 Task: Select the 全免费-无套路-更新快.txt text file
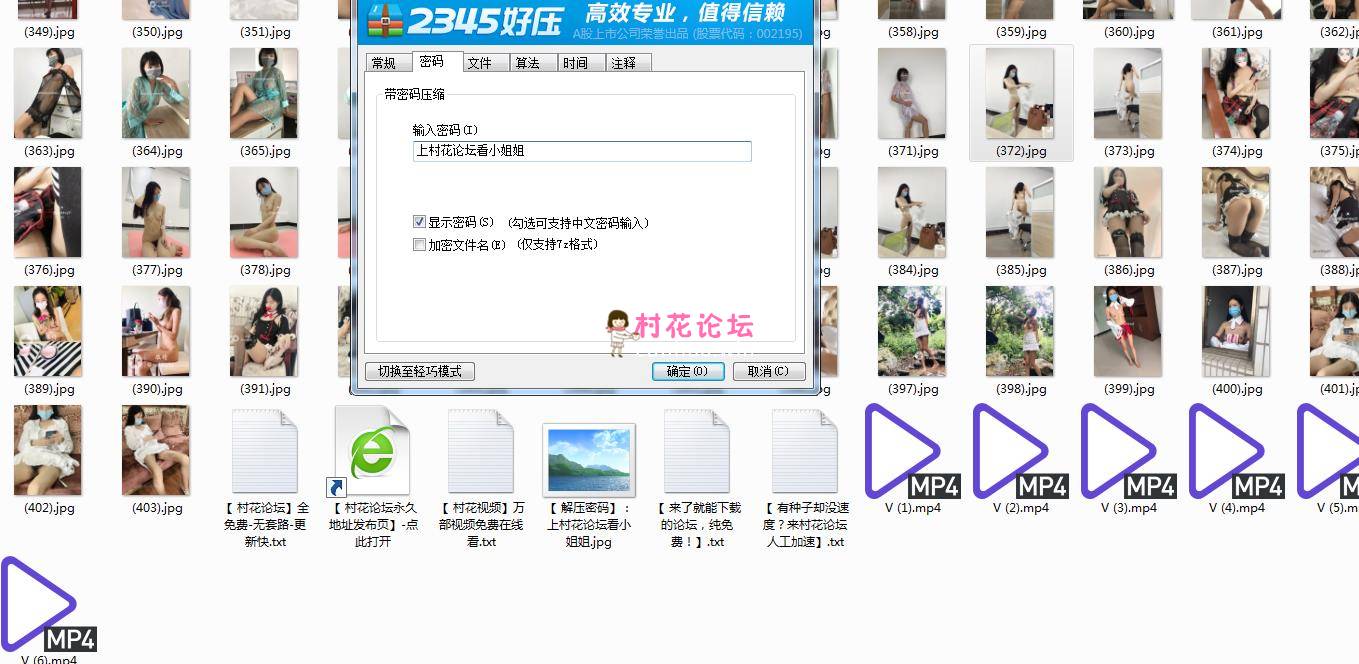[x=265, y=452]
